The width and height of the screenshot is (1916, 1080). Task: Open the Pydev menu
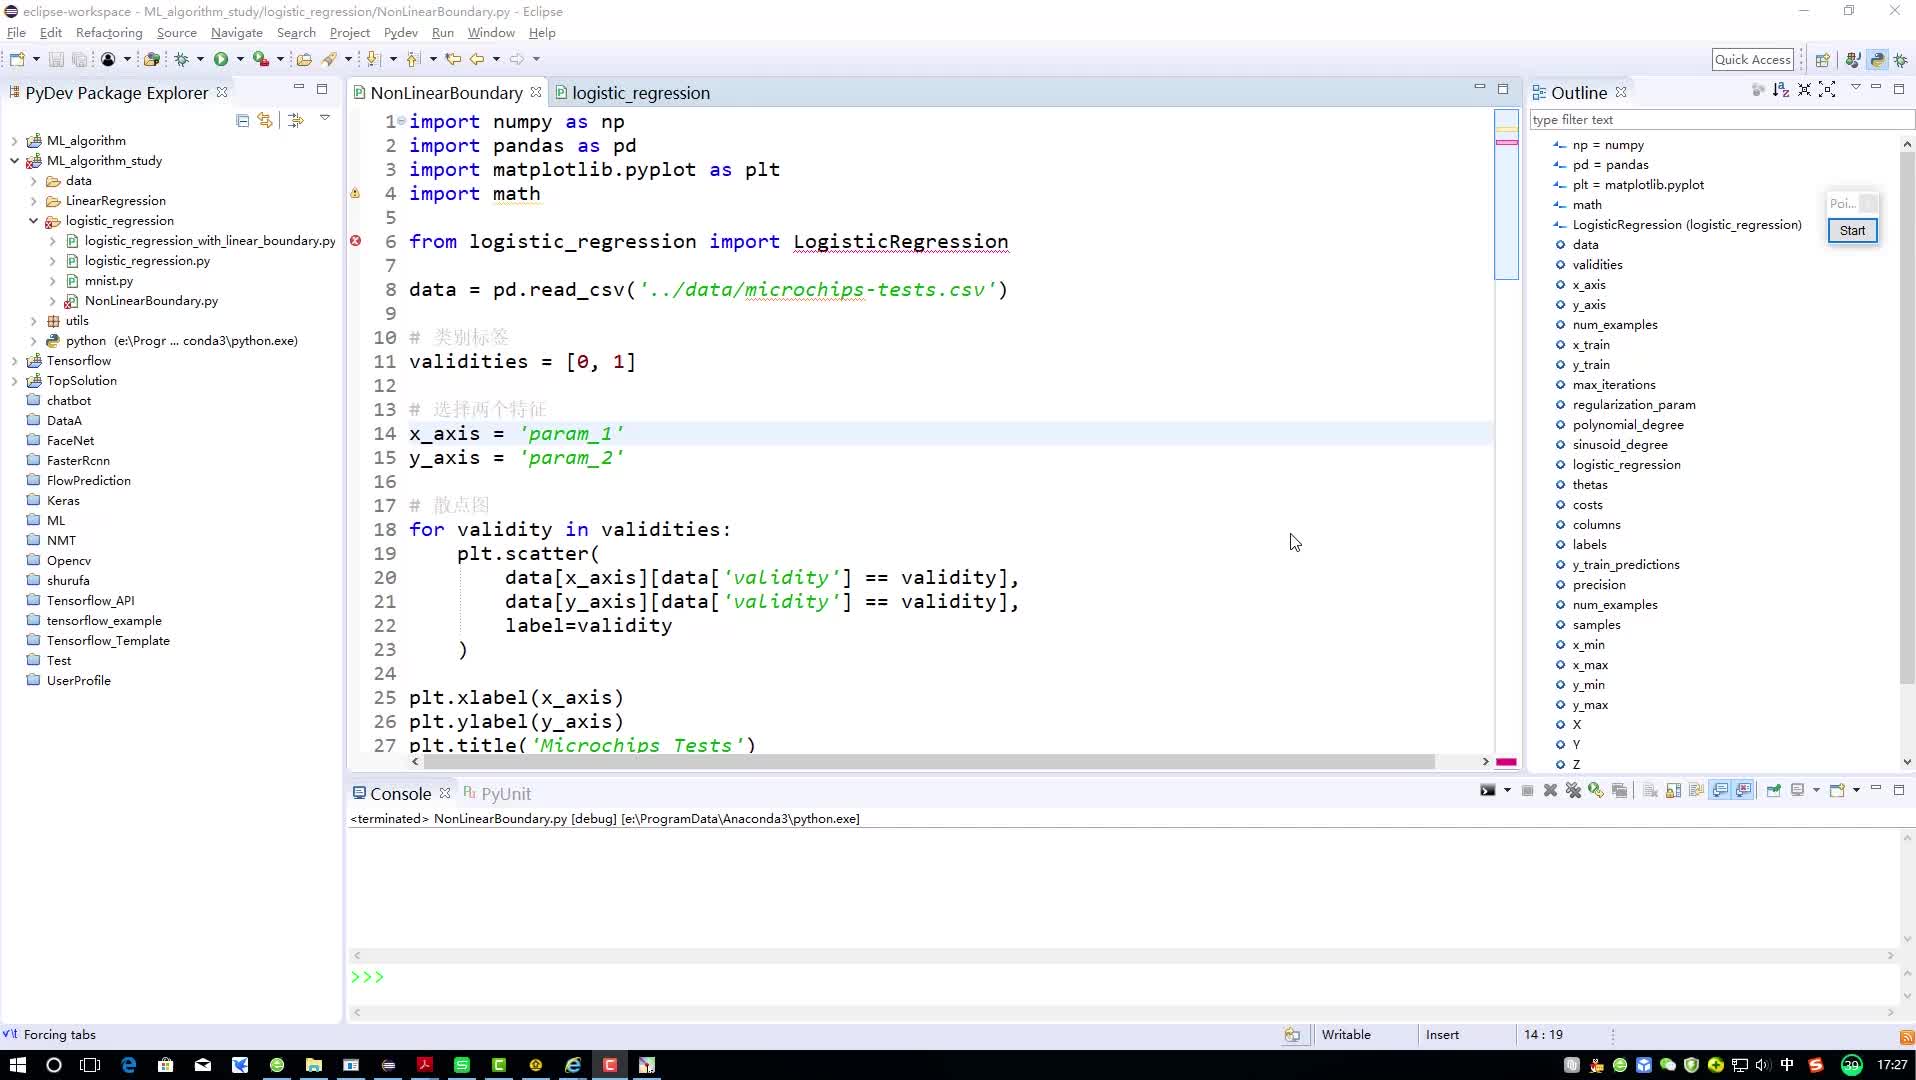[400, 33]
